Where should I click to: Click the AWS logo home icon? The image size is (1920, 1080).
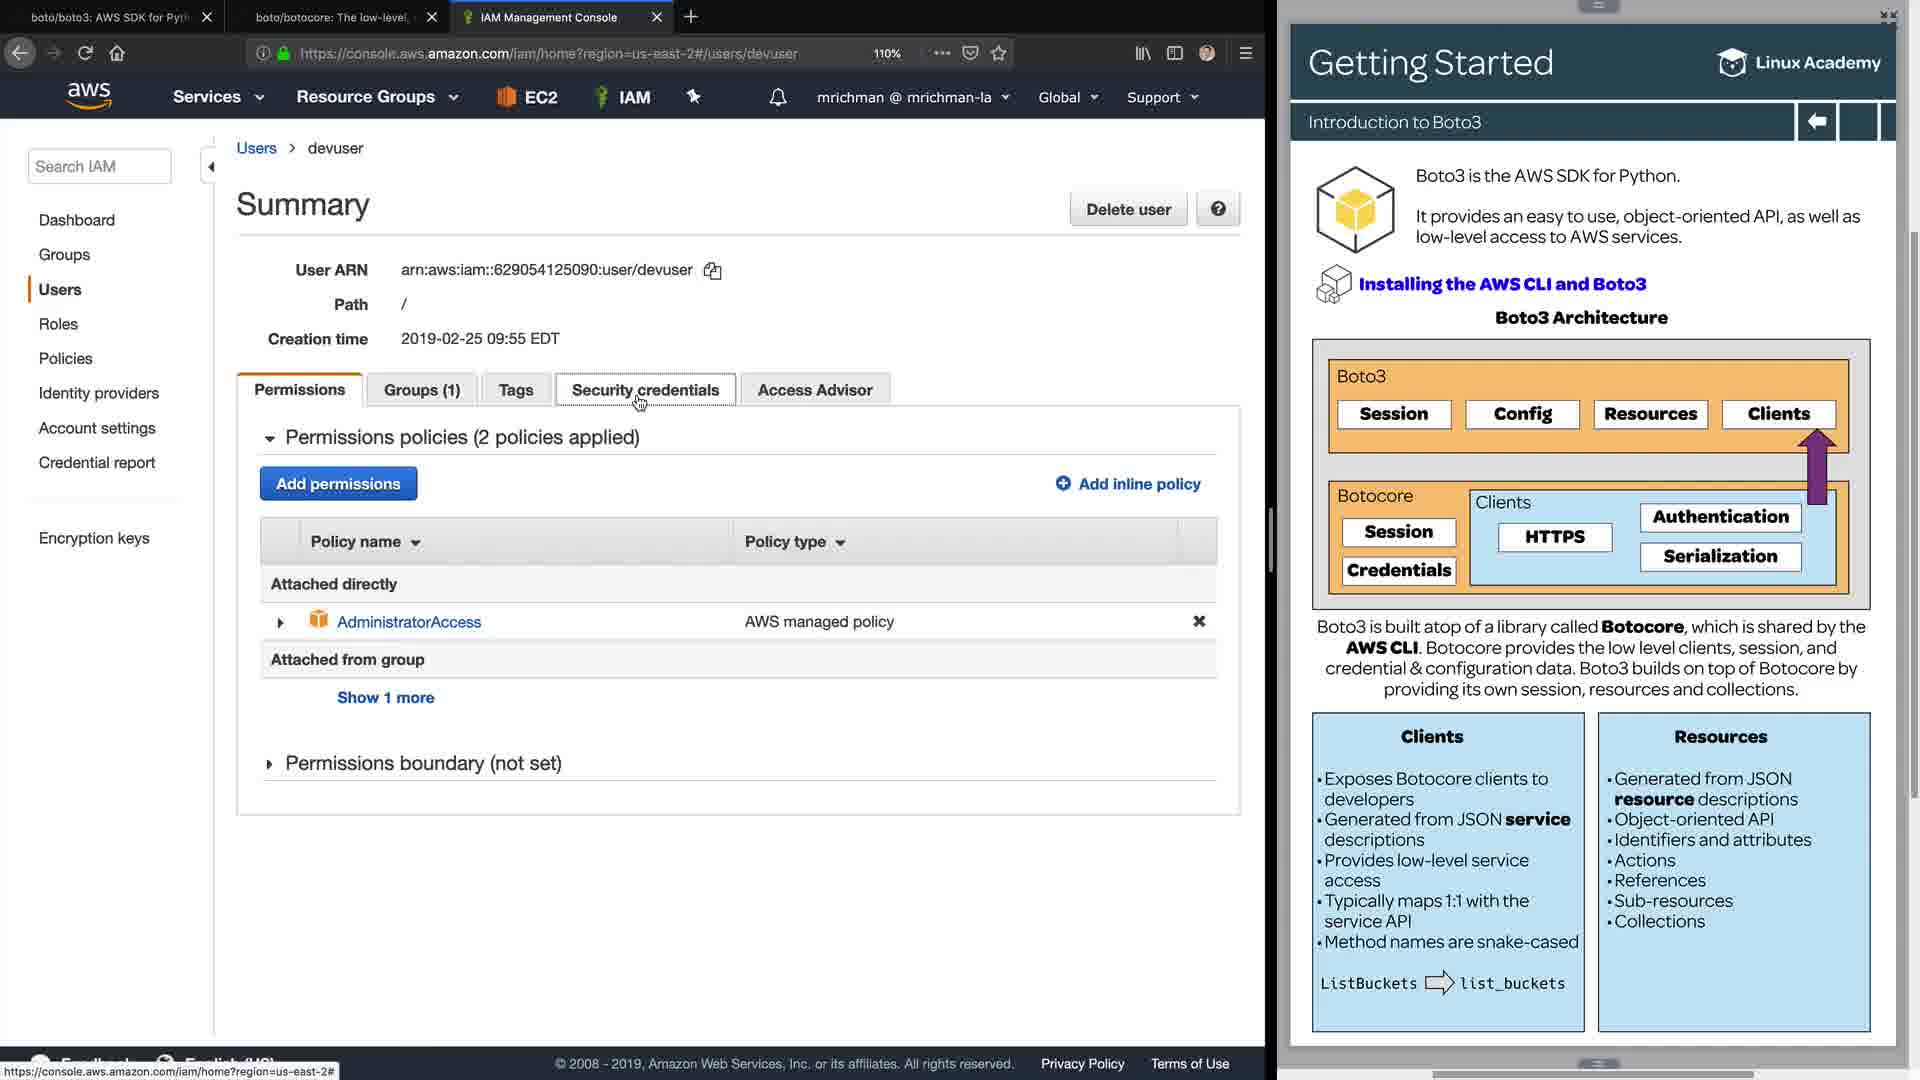click(x=89, y=96)
